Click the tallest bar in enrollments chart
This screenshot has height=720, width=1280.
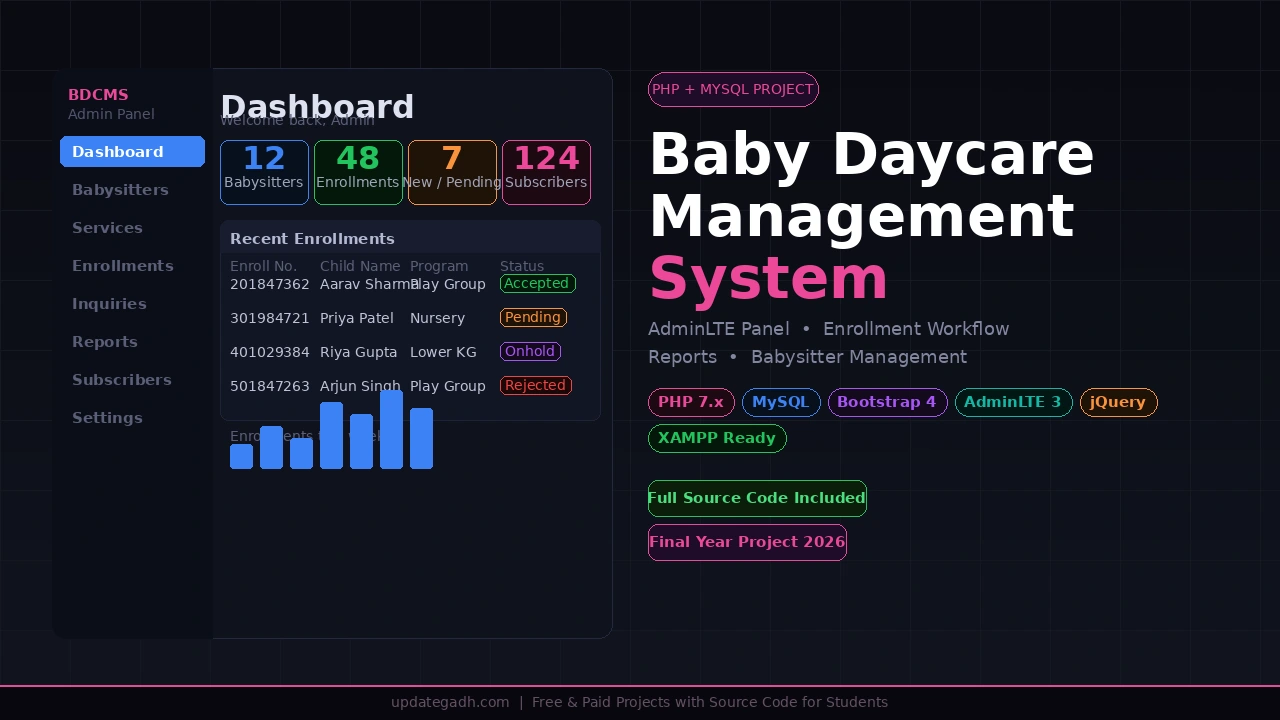[391, 430]
